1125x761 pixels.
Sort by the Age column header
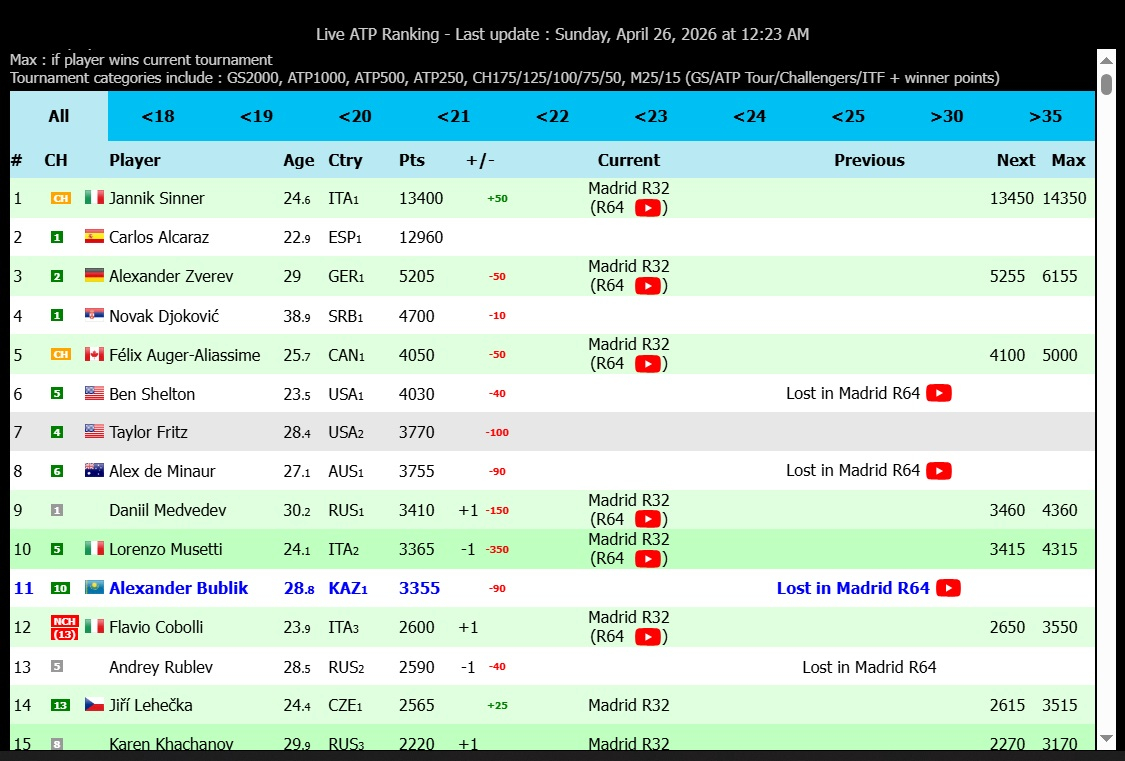(298, 160)
